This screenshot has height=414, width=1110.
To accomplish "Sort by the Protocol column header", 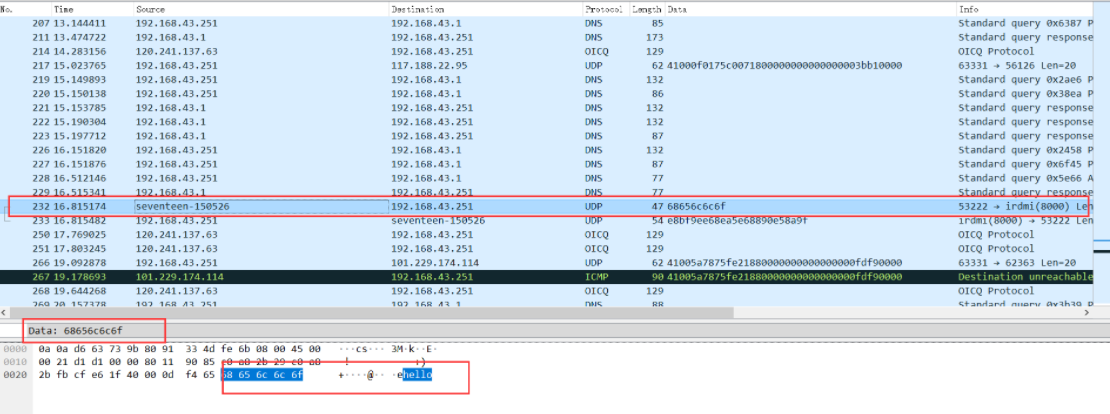I will coord(605,10).
